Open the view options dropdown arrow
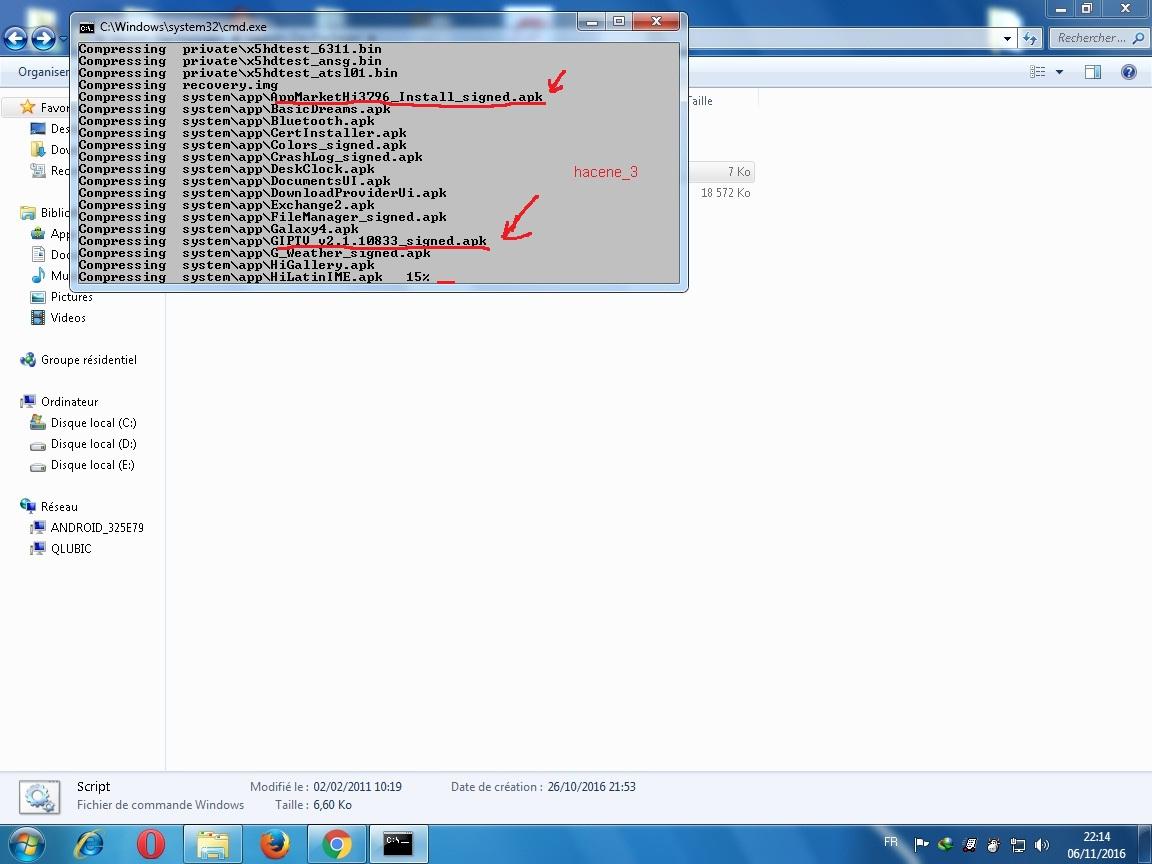Image resolution: width=1152 pixels, height=864 pixels. [1059, 72]
